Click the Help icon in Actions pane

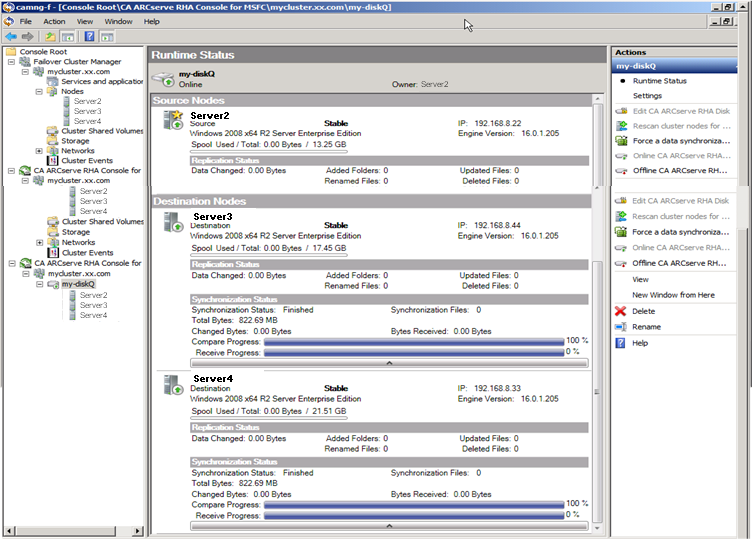tap(621, 343)
